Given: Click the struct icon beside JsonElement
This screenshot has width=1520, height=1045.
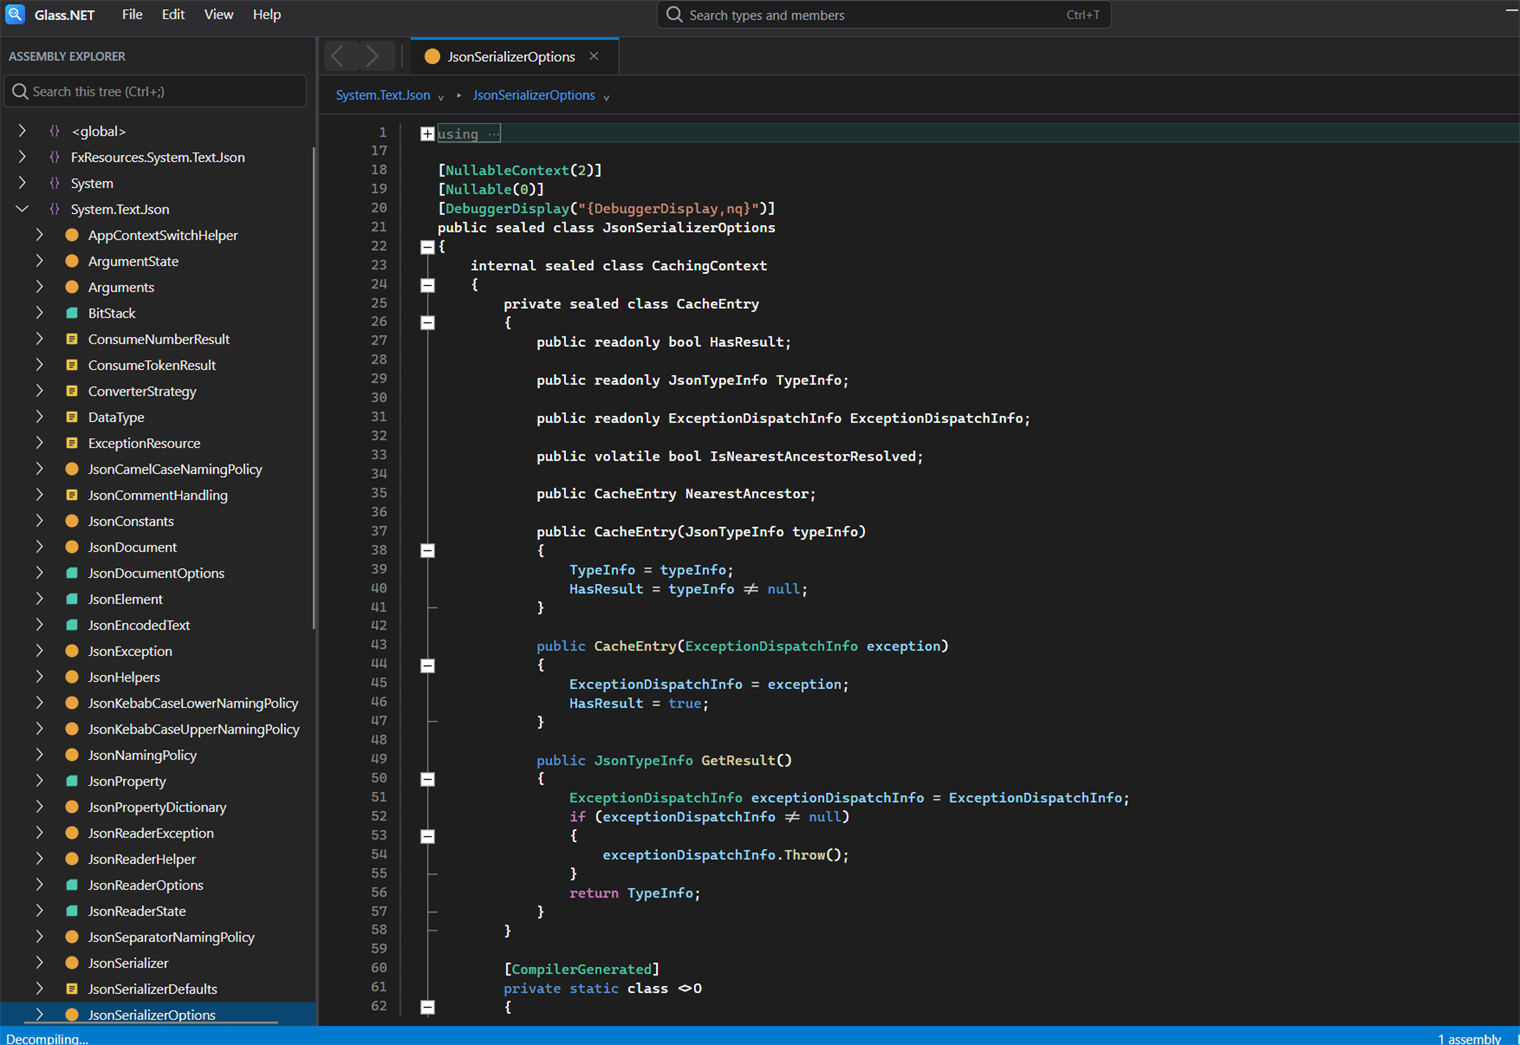Looking at the screenshot, I should (72, 599).
